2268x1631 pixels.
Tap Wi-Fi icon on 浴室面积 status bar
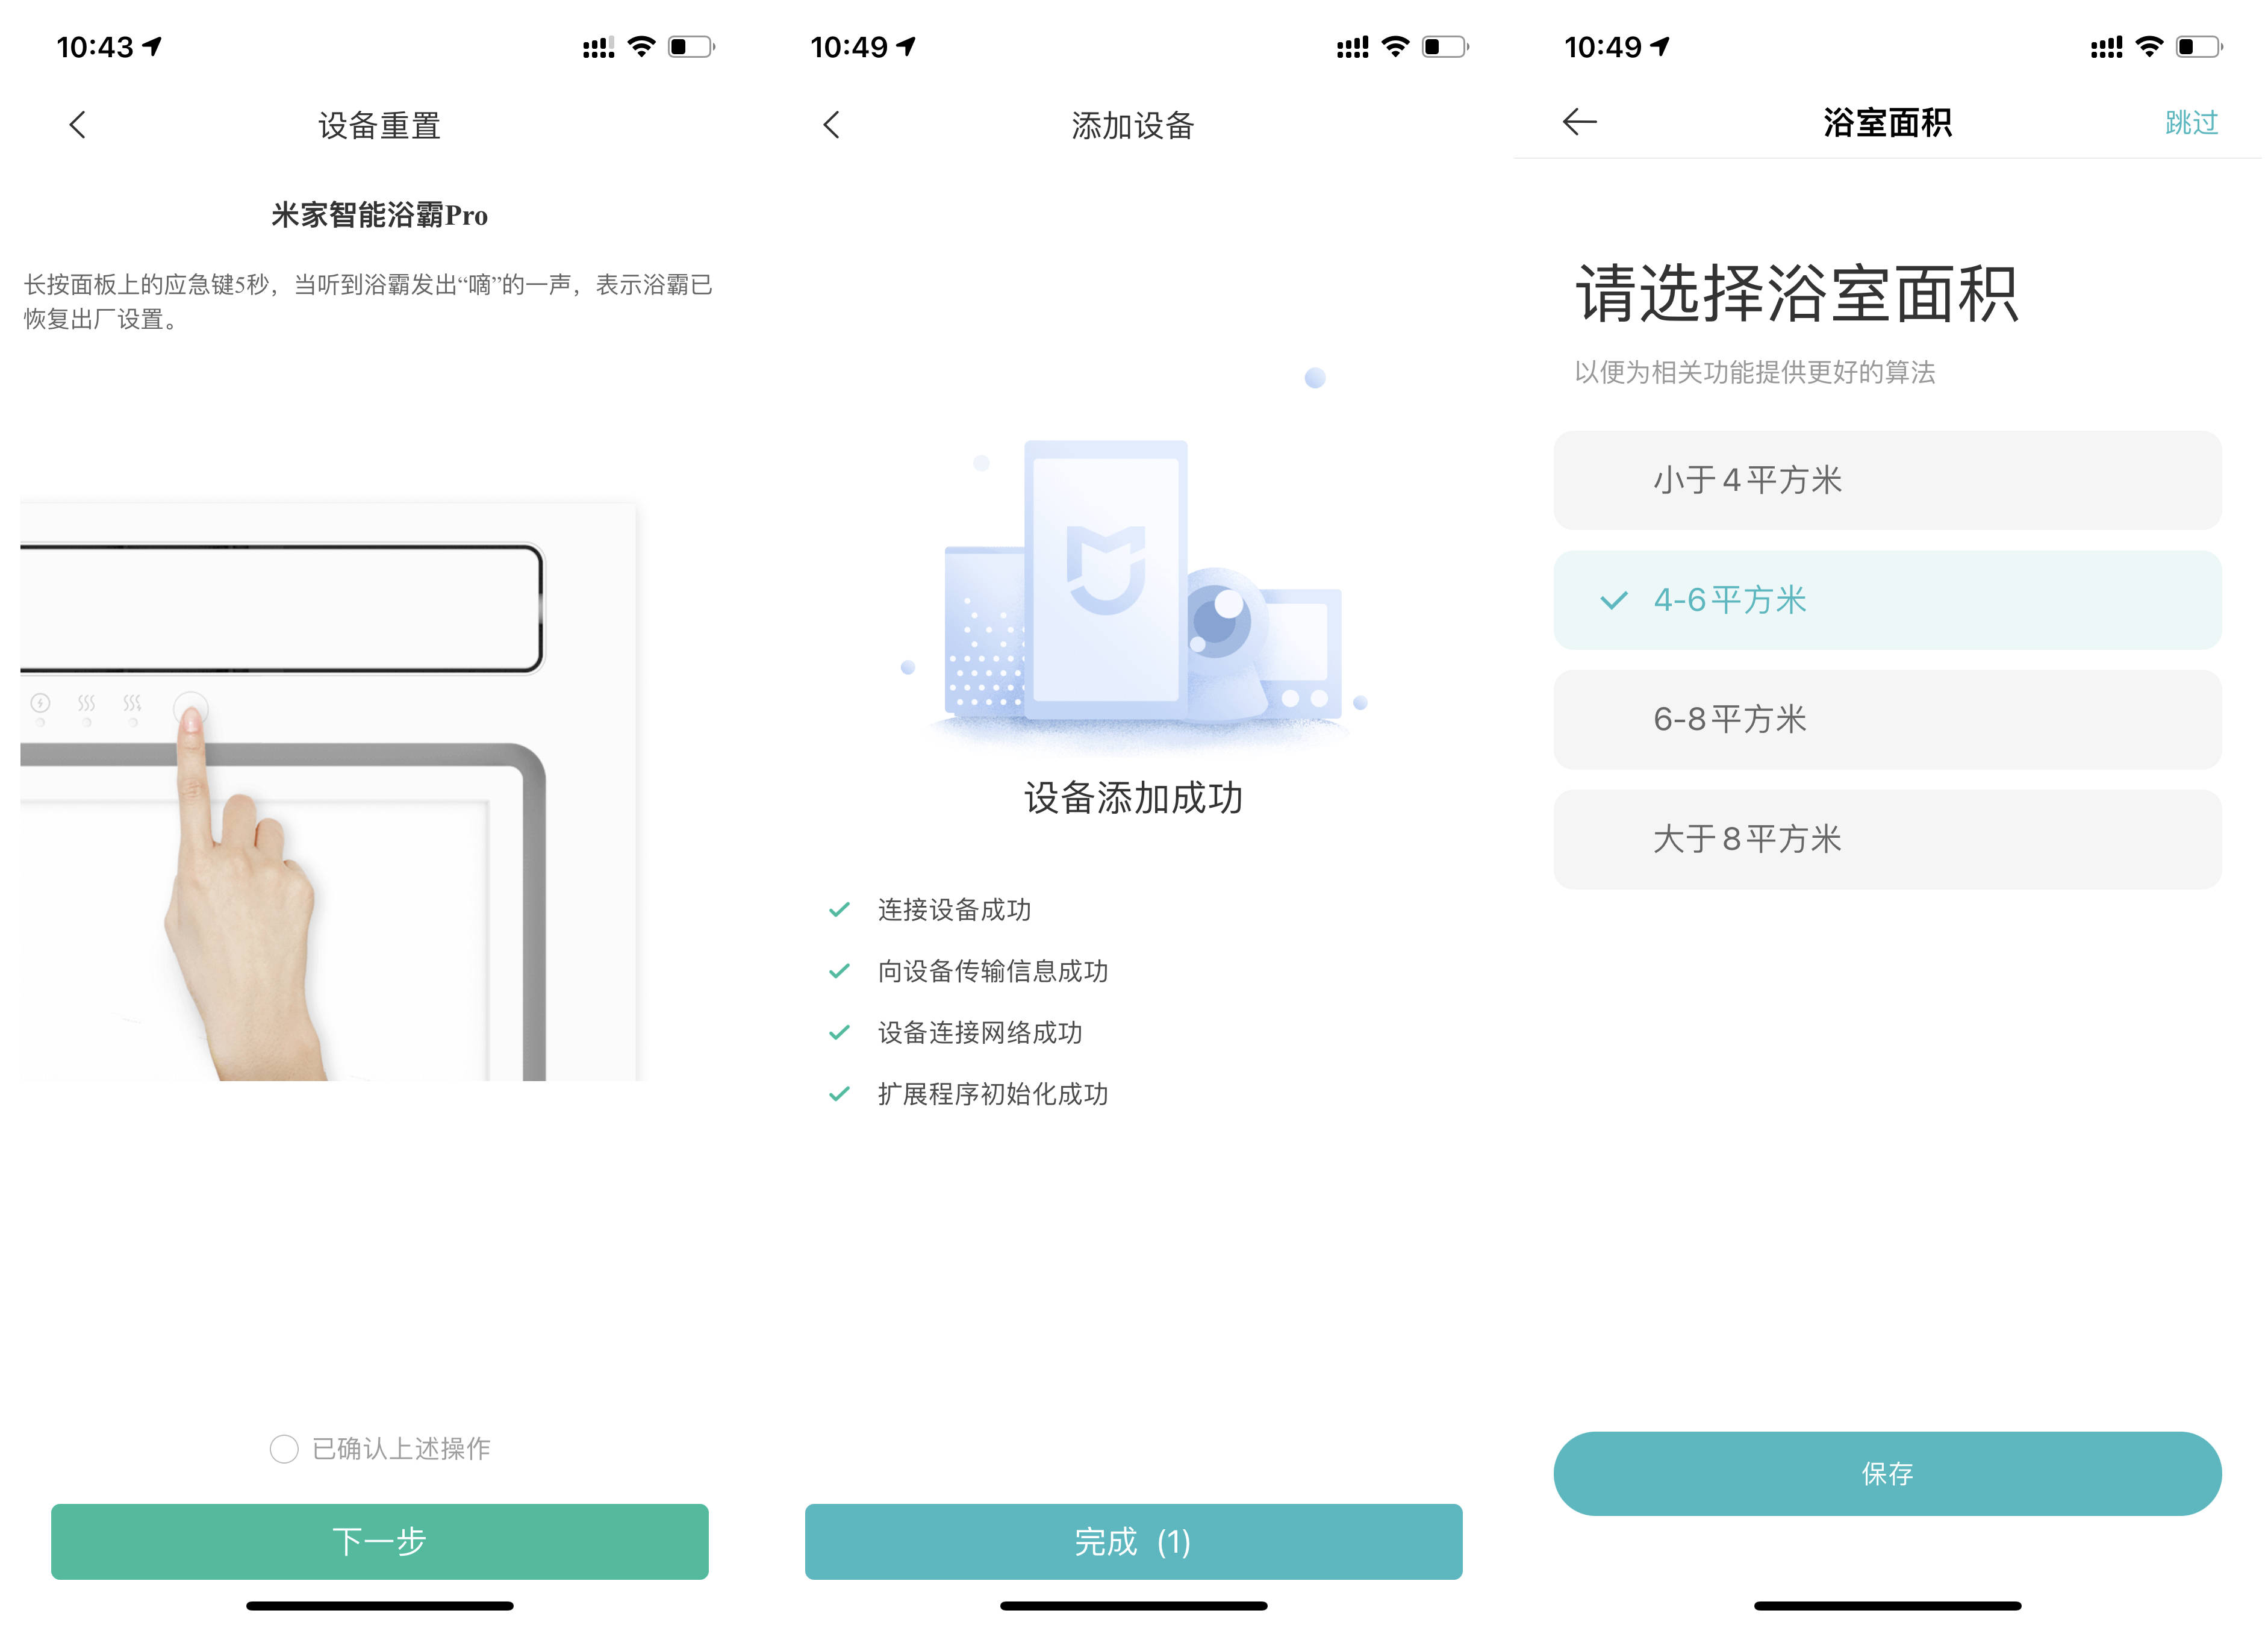click(x=2149, y=46)
